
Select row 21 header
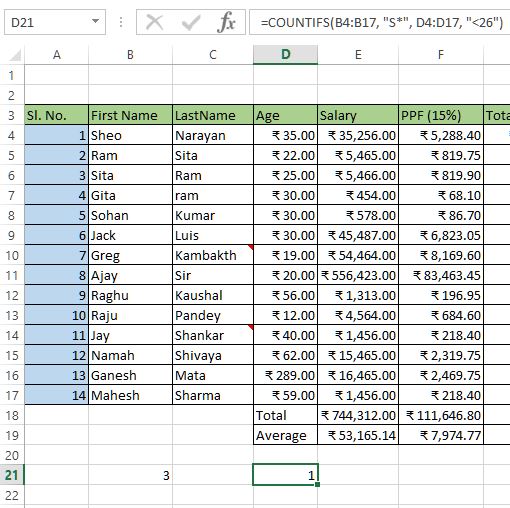[12, 475]
